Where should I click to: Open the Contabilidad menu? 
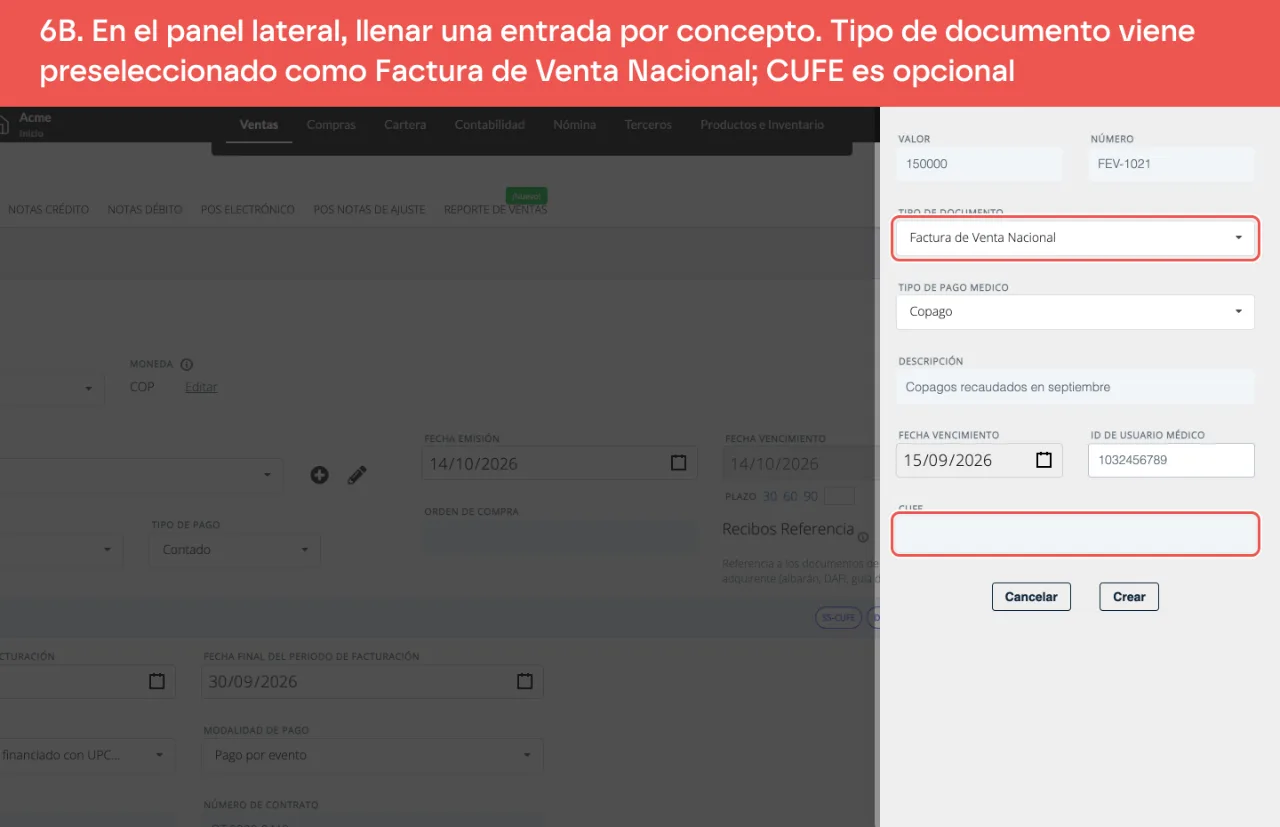pyautogui.click(x=490, y=125)
